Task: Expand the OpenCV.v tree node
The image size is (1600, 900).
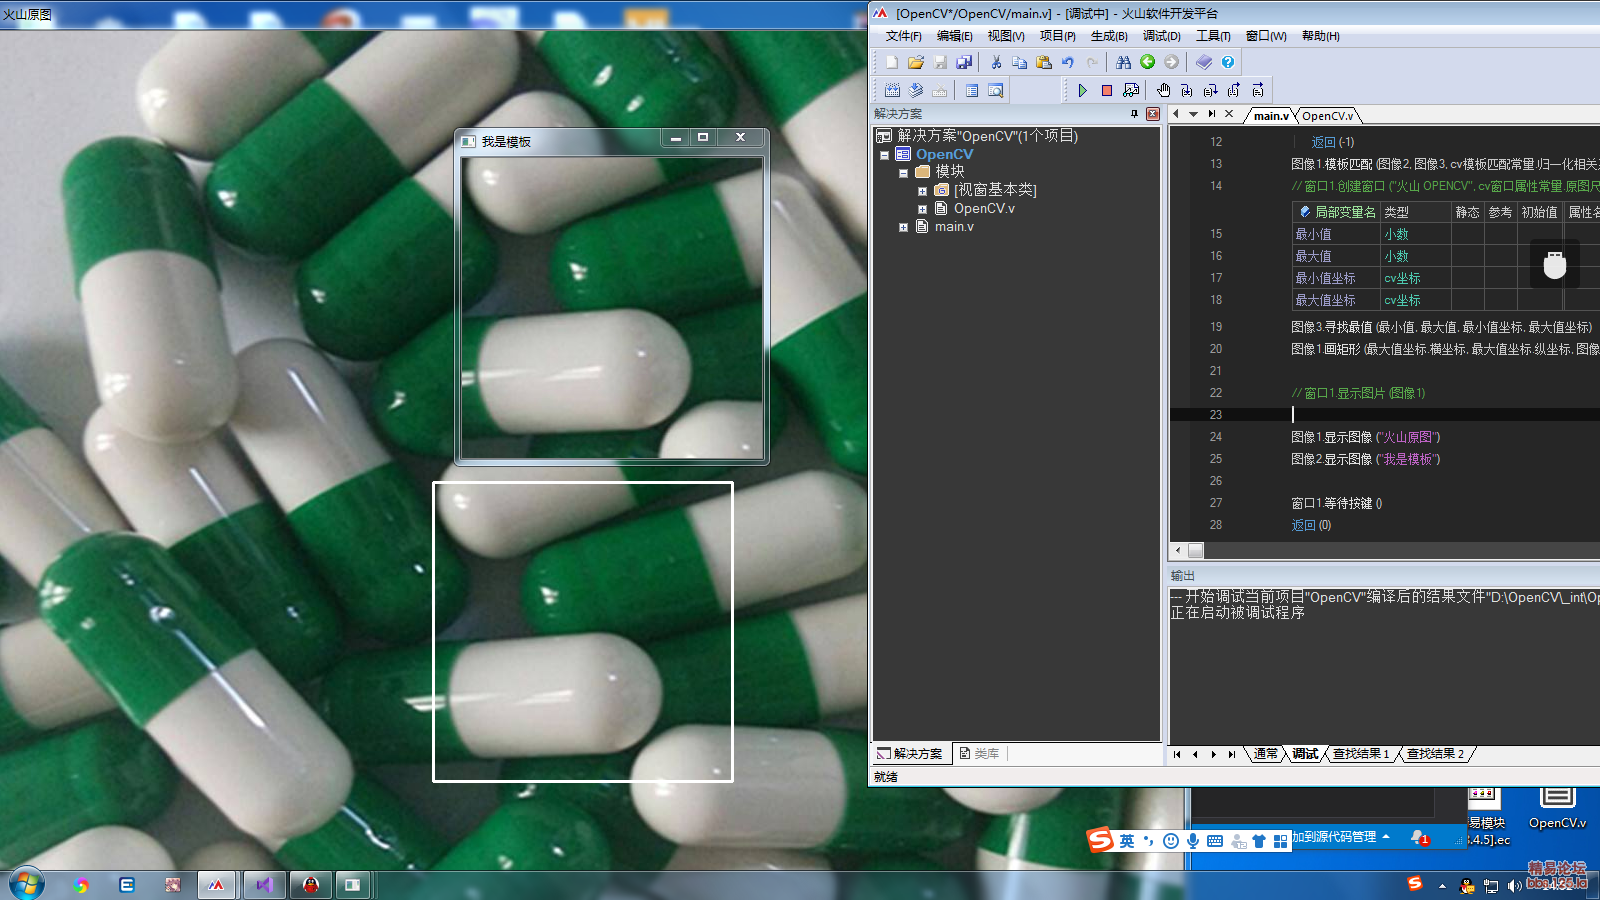Action: (x=922, y=209)
